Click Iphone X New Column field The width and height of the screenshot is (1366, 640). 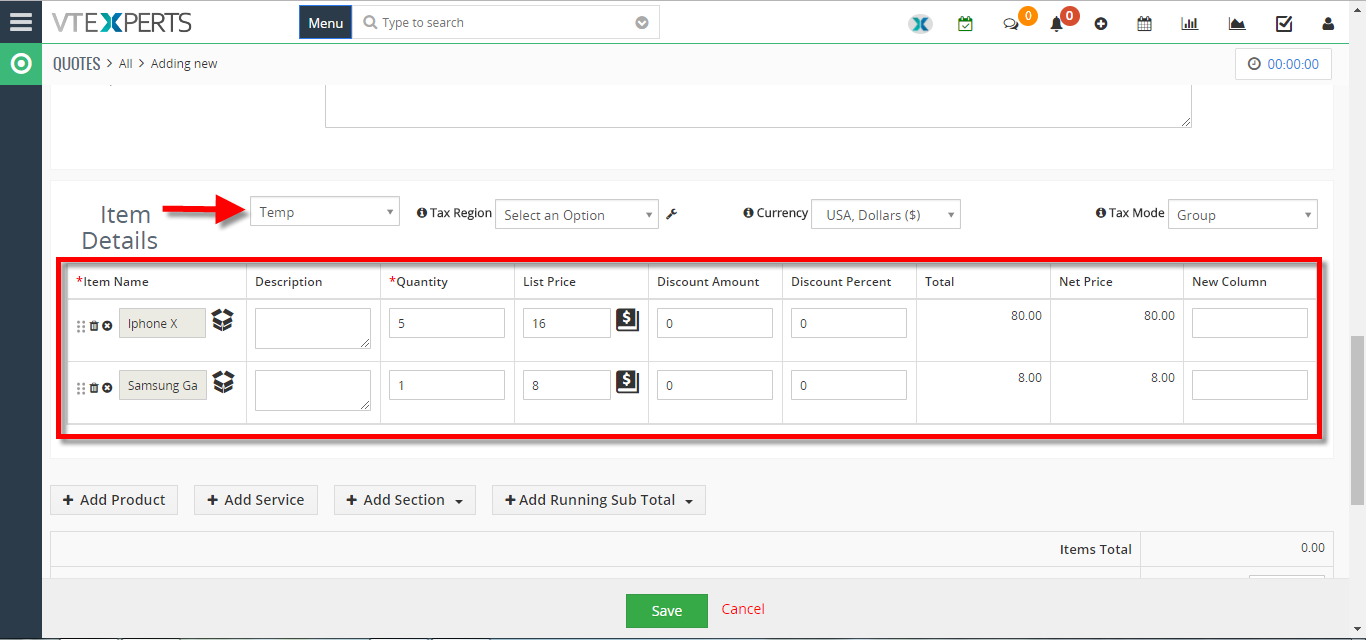click(1250, 323)
